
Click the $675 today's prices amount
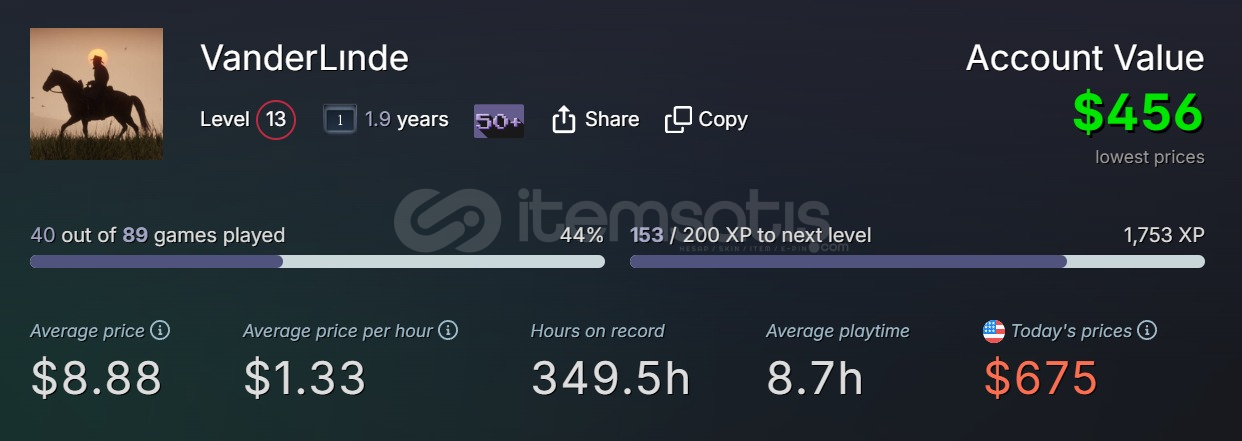1041,378
